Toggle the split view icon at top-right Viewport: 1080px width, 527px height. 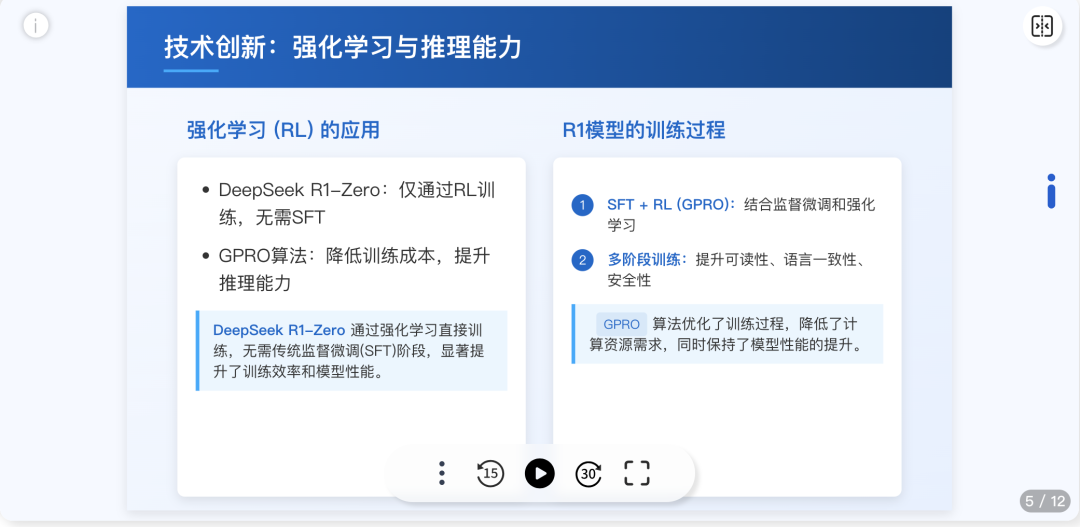pos(1042,26)
